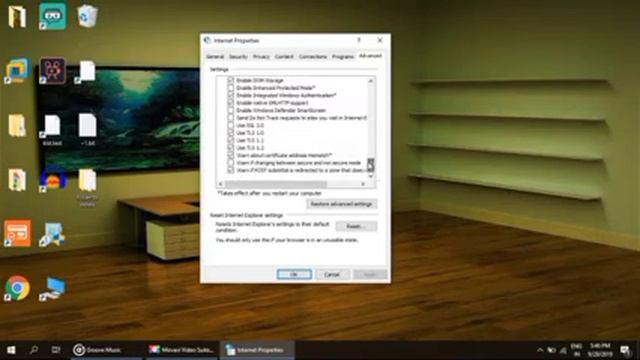Image resolution: width=640 pixels, height=360 pixels.
Task: Click Internet Properties taskbar item
Action: click(257, 350)
